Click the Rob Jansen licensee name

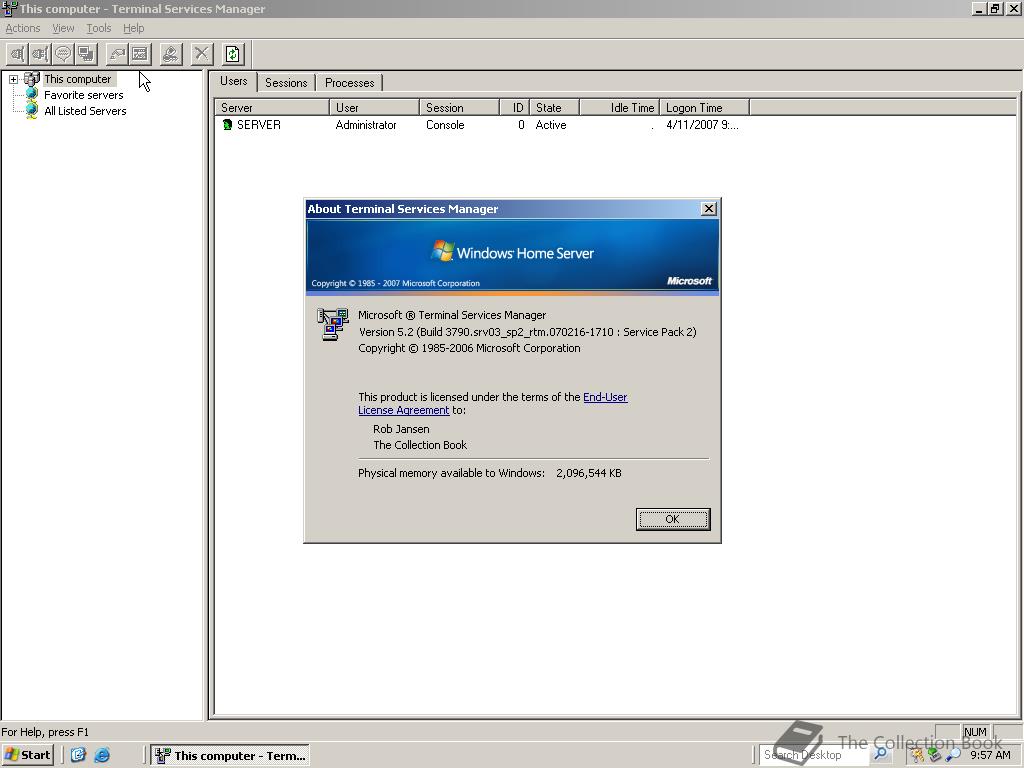(x=401, y=429)
